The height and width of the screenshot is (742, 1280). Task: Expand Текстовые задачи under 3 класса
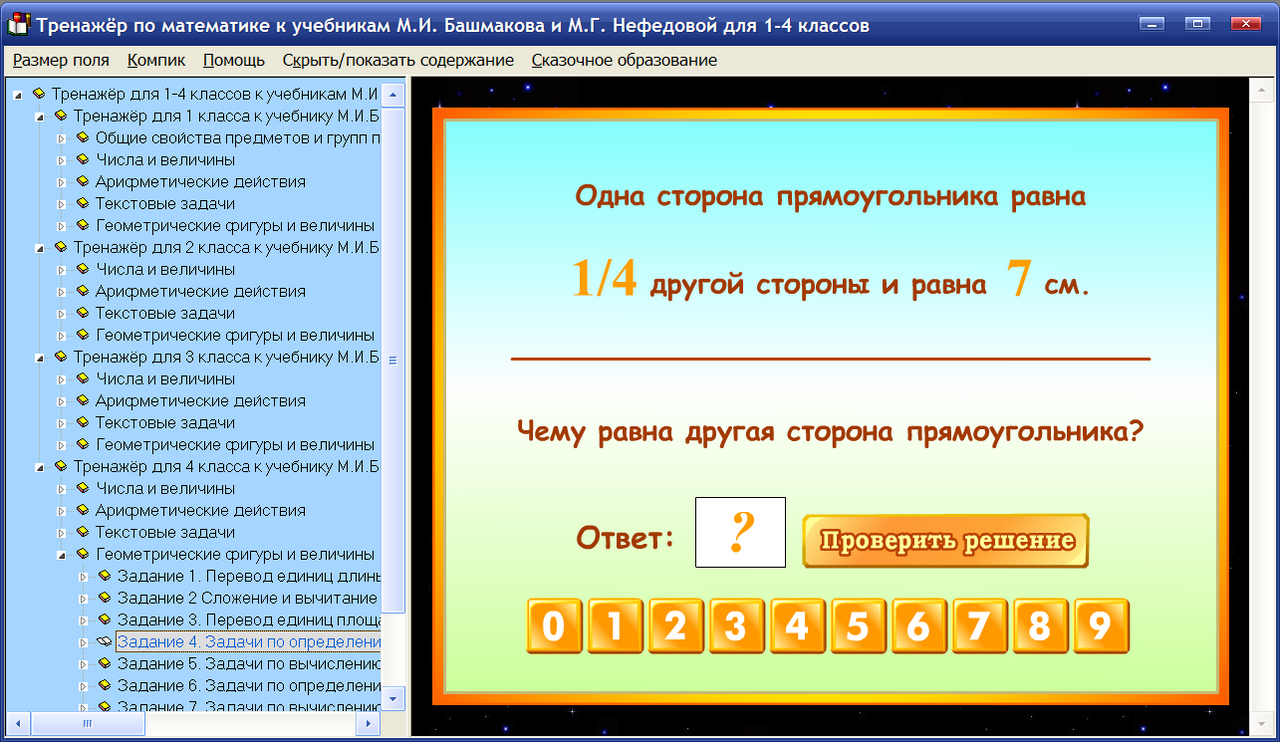(61, 423)
